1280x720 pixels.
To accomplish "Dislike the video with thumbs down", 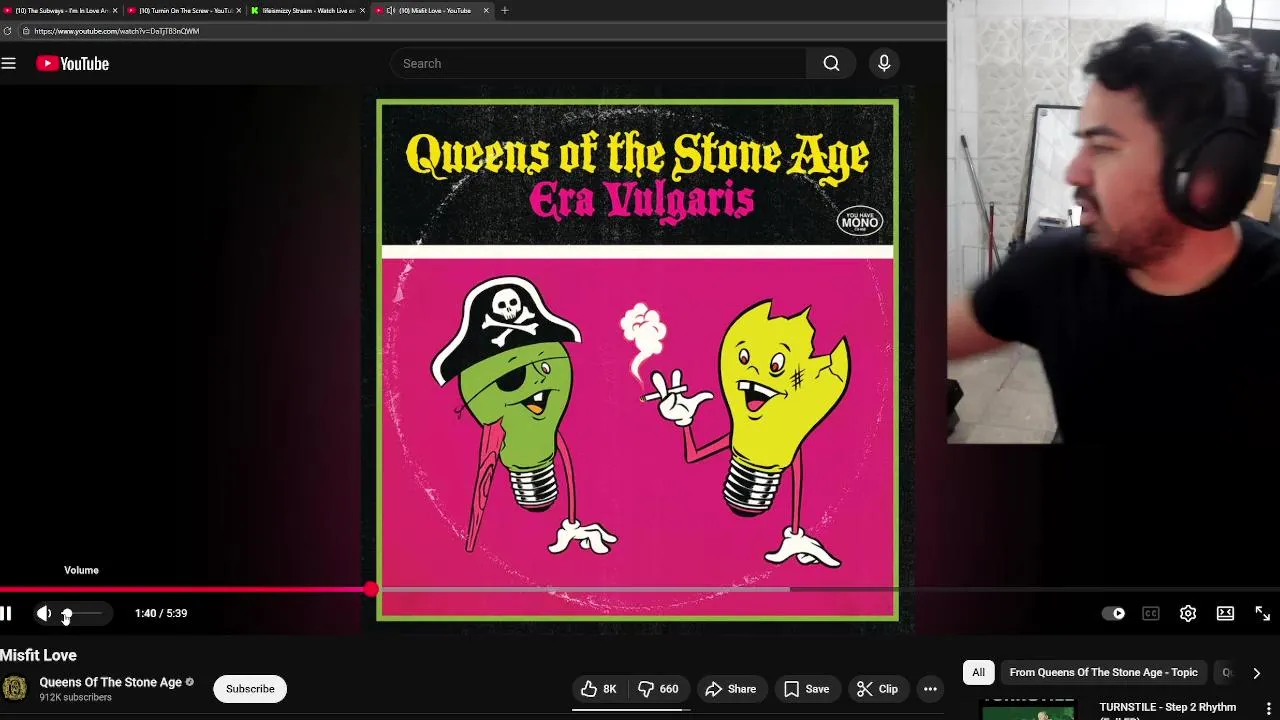I will 659,689.
